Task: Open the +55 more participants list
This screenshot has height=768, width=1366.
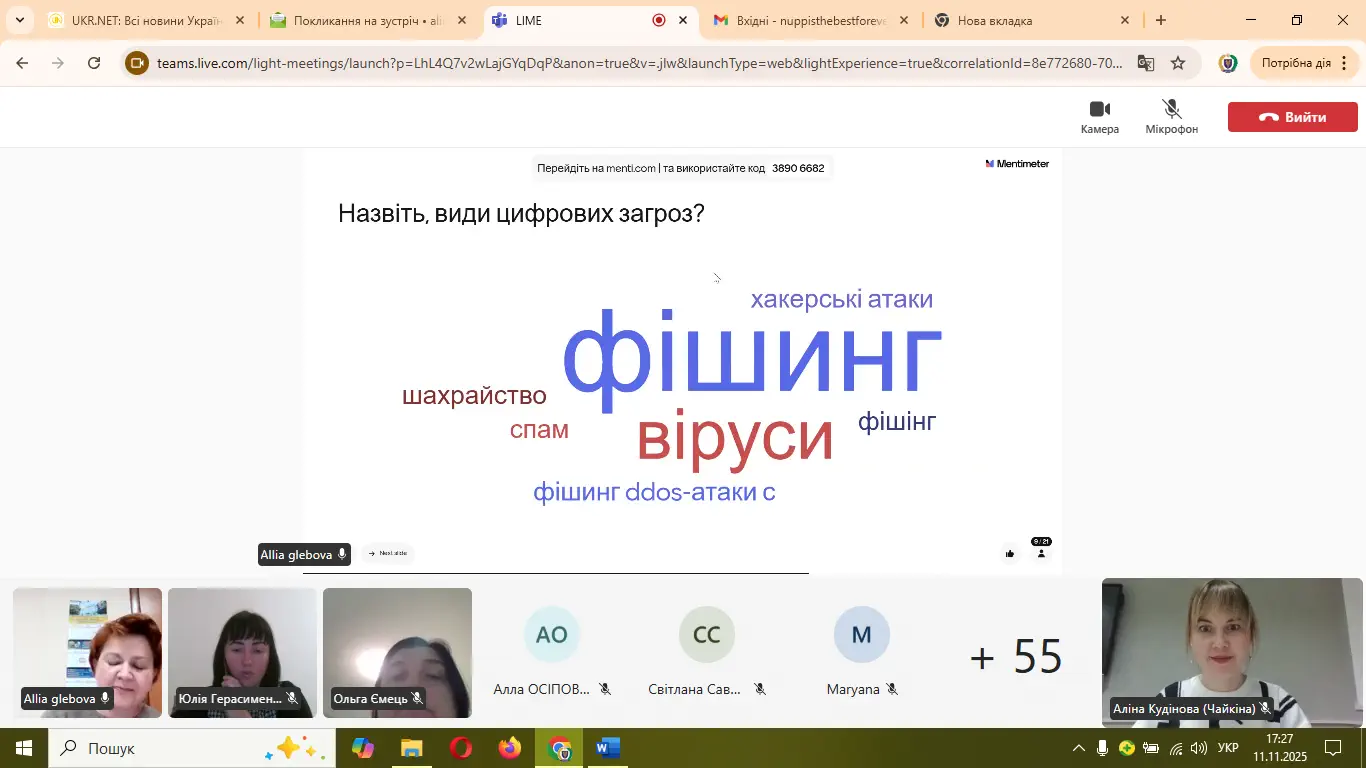Action: (1015, 657)
